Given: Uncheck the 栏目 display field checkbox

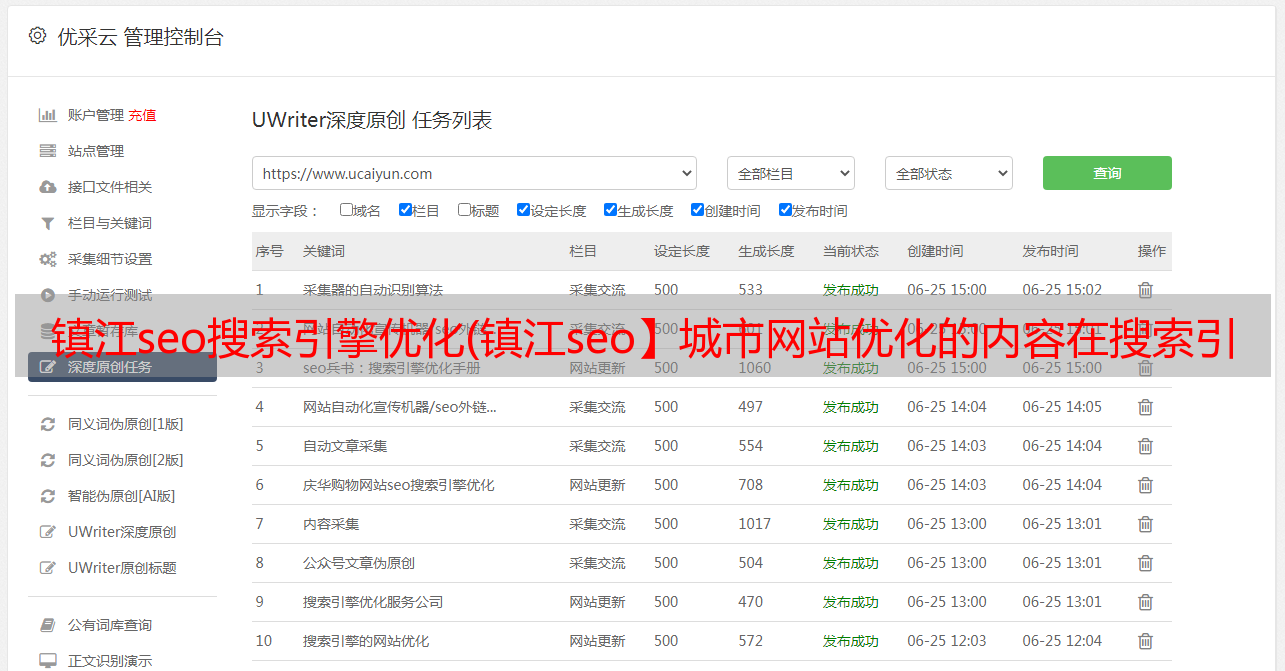Looking at the screenshot, I should pyautogui.click(x=405, y=210).
